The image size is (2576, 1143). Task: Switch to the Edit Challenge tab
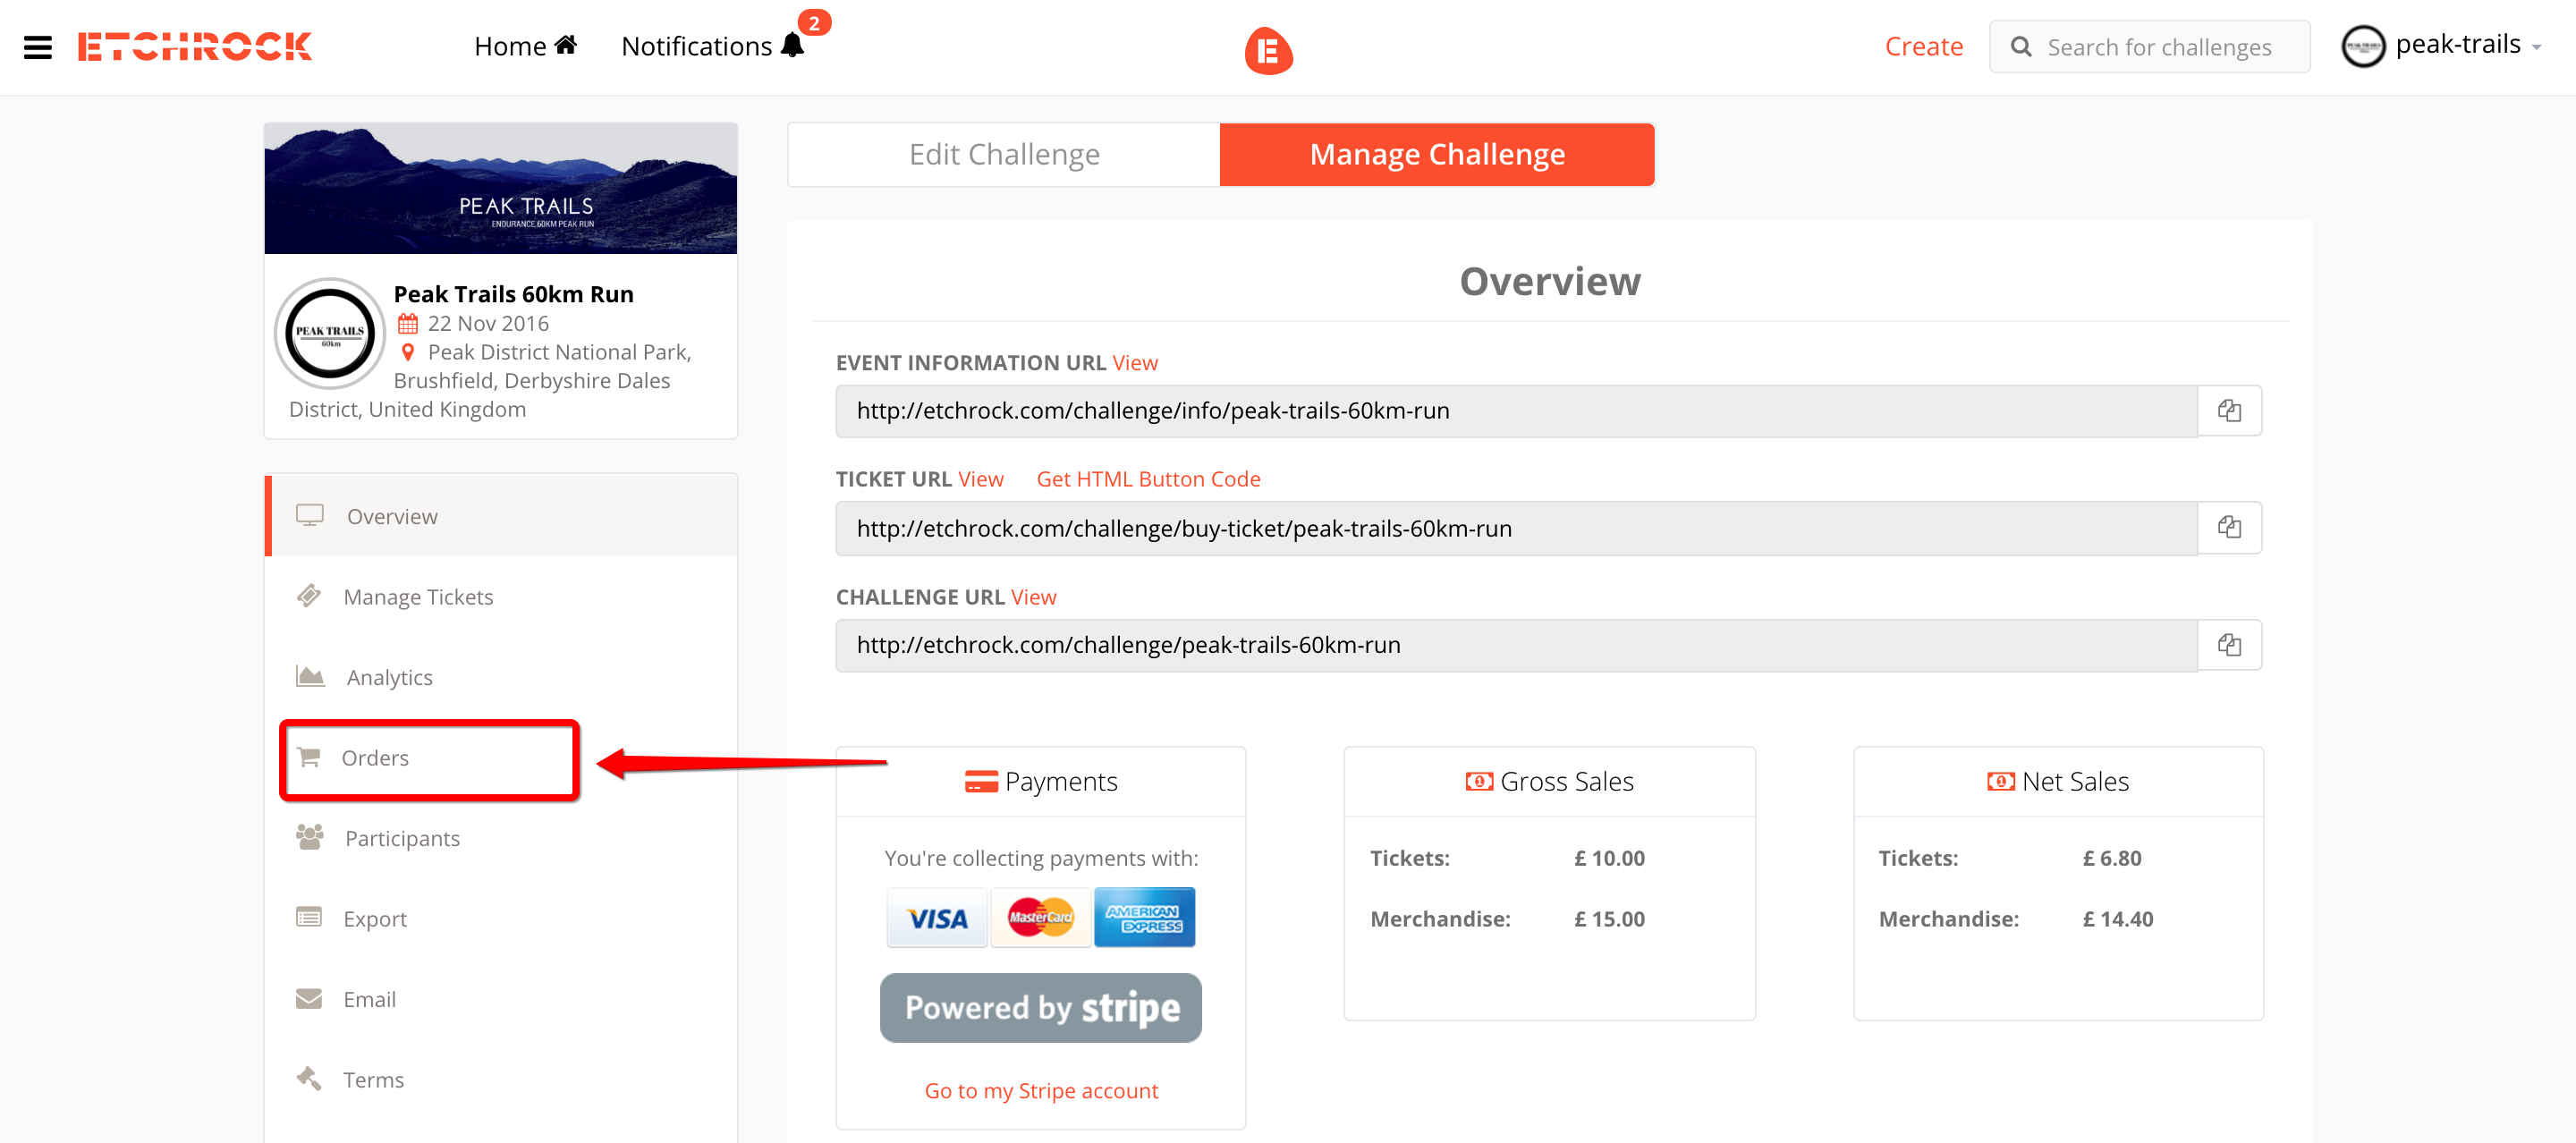pos(1003,154)
